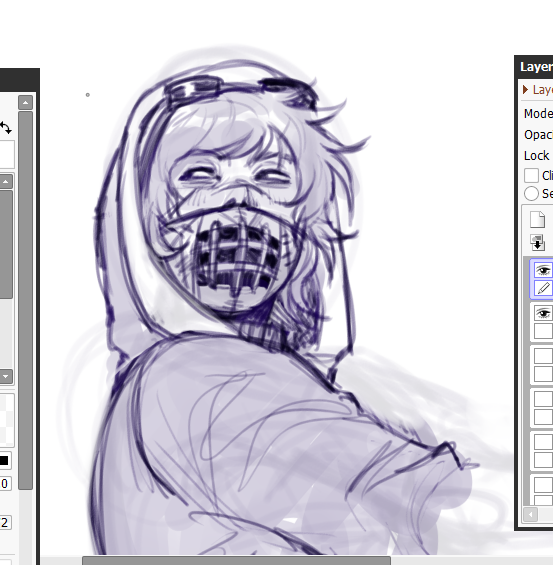Click outer left panel scroll up arrow
Viewport: 553px width, 565px height.
26,103
